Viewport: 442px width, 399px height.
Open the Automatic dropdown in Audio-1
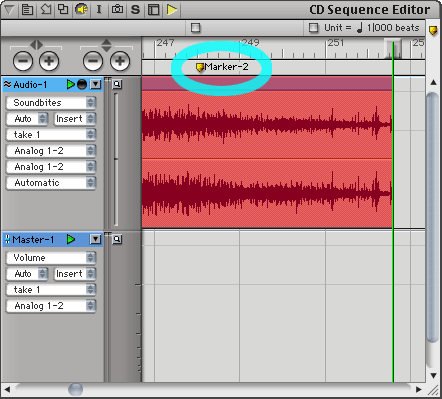coord(51,183)
